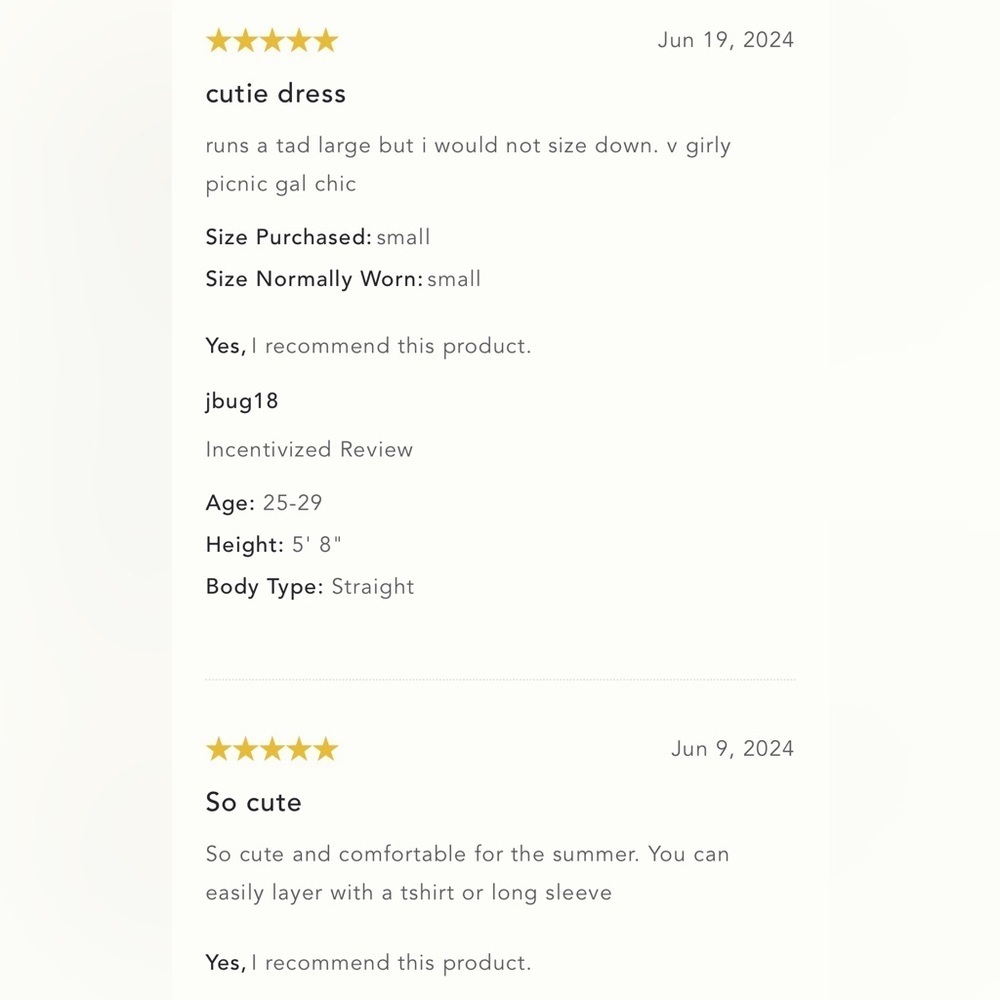Select the Jun 9, 2024 review date
This screenshot has height=1000, width=1000.
point(732,749)
